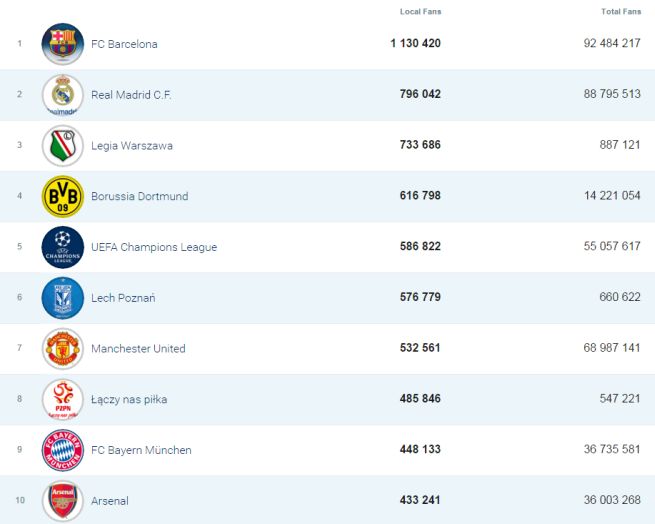Select the Manchester United crest icon
The width and height of the screenshot is (655, 524).
coord(63,349)
